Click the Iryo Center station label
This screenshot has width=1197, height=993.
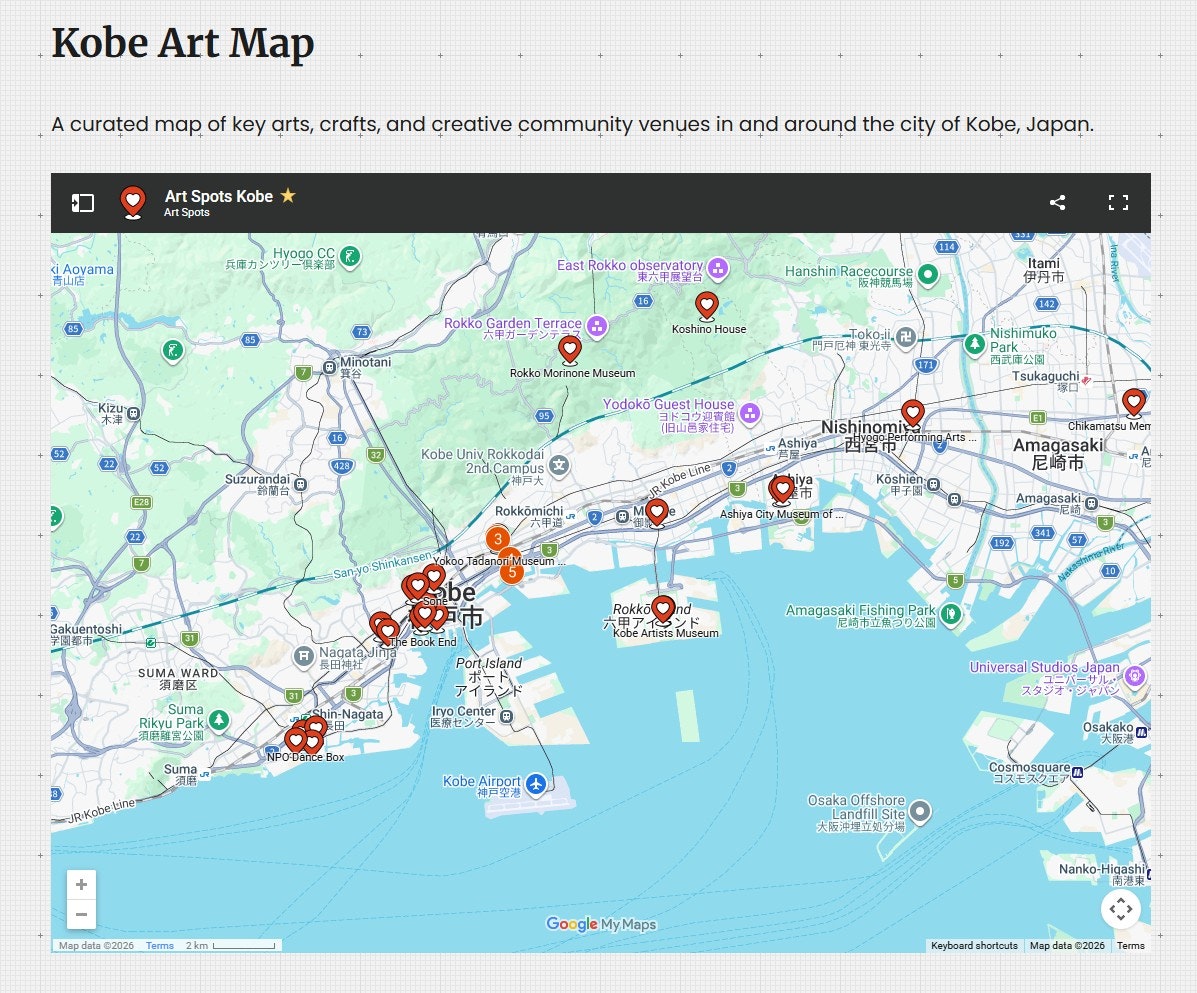463,711
